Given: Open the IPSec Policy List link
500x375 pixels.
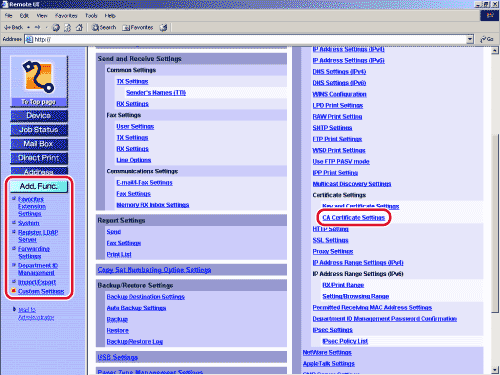Looking at the screenshot, I should 345,341.
